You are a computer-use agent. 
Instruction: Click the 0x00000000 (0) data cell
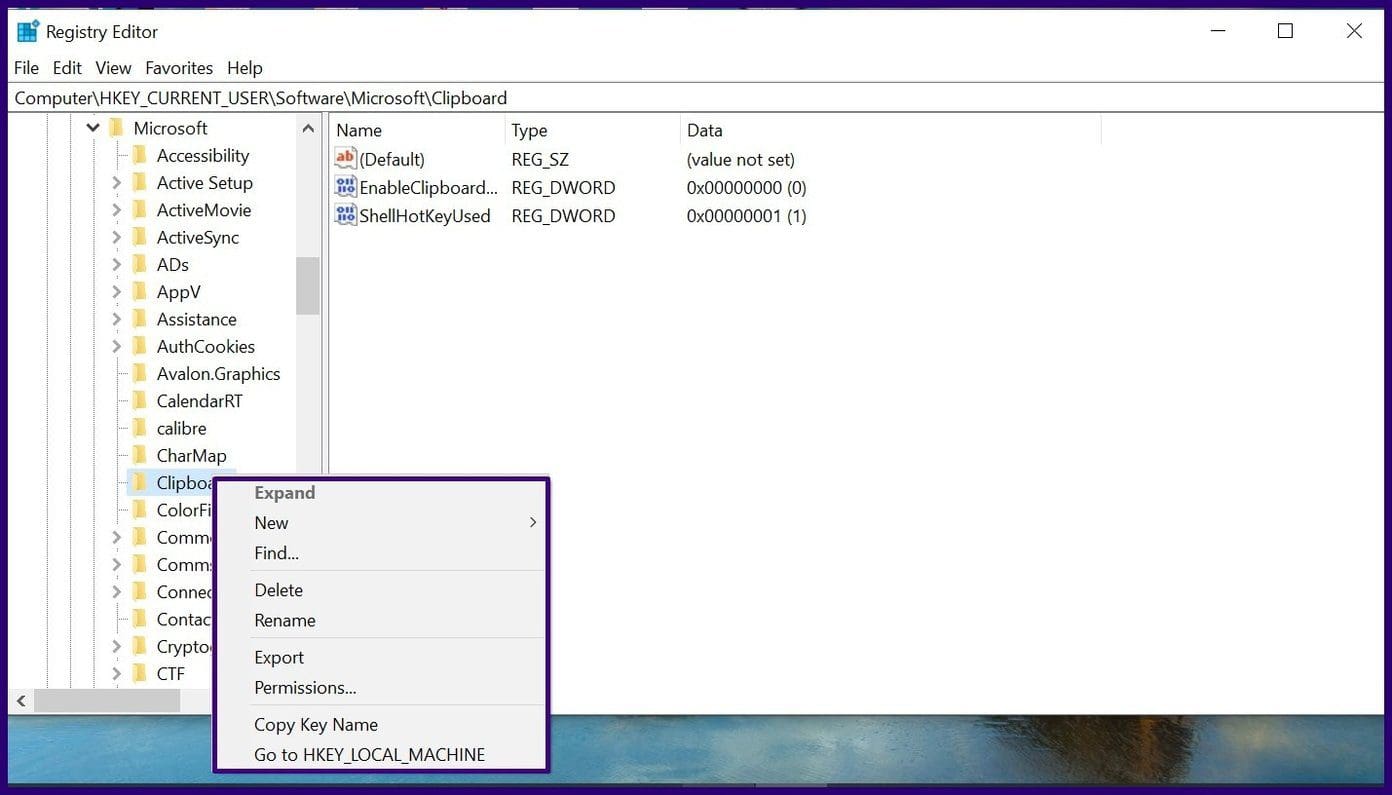(x=746, y=187)
